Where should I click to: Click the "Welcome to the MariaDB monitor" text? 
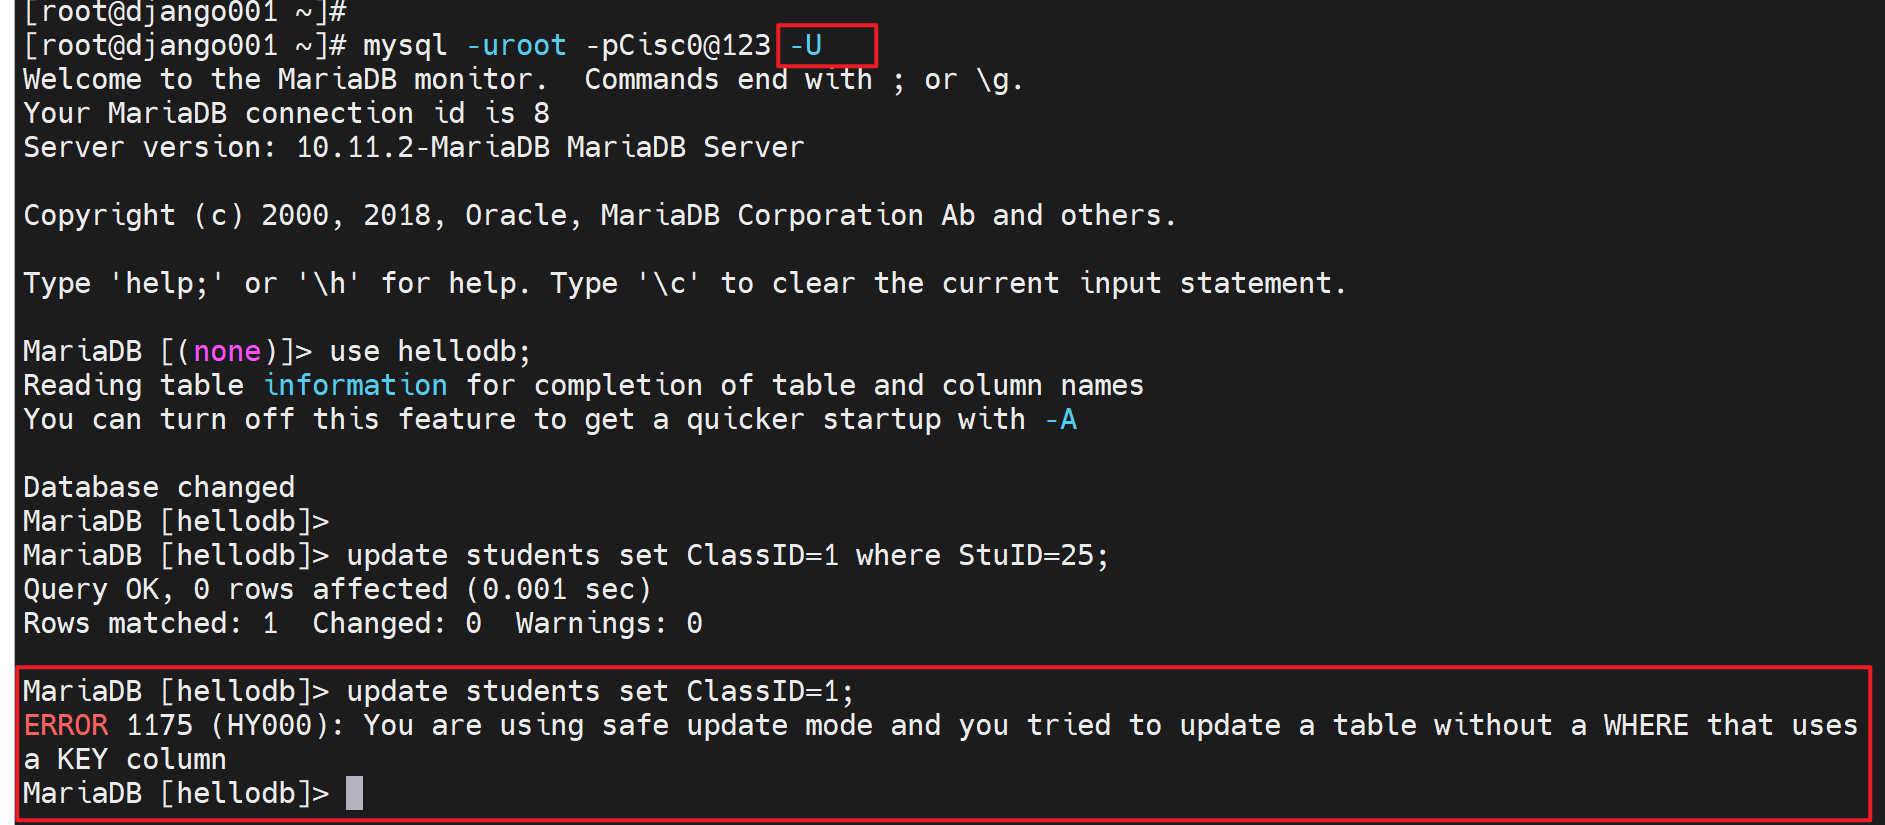point(284,79)
